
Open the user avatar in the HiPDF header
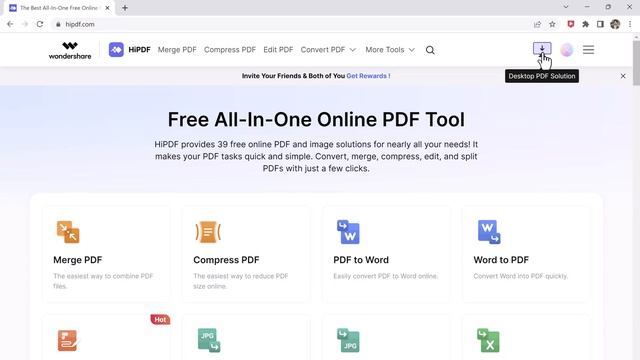point(567,50)
